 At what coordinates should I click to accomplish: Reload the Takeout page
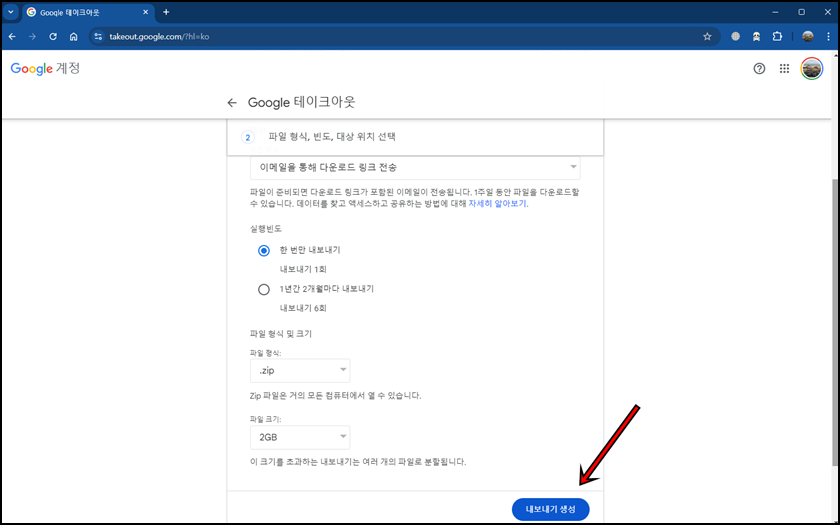pos(52,36)
